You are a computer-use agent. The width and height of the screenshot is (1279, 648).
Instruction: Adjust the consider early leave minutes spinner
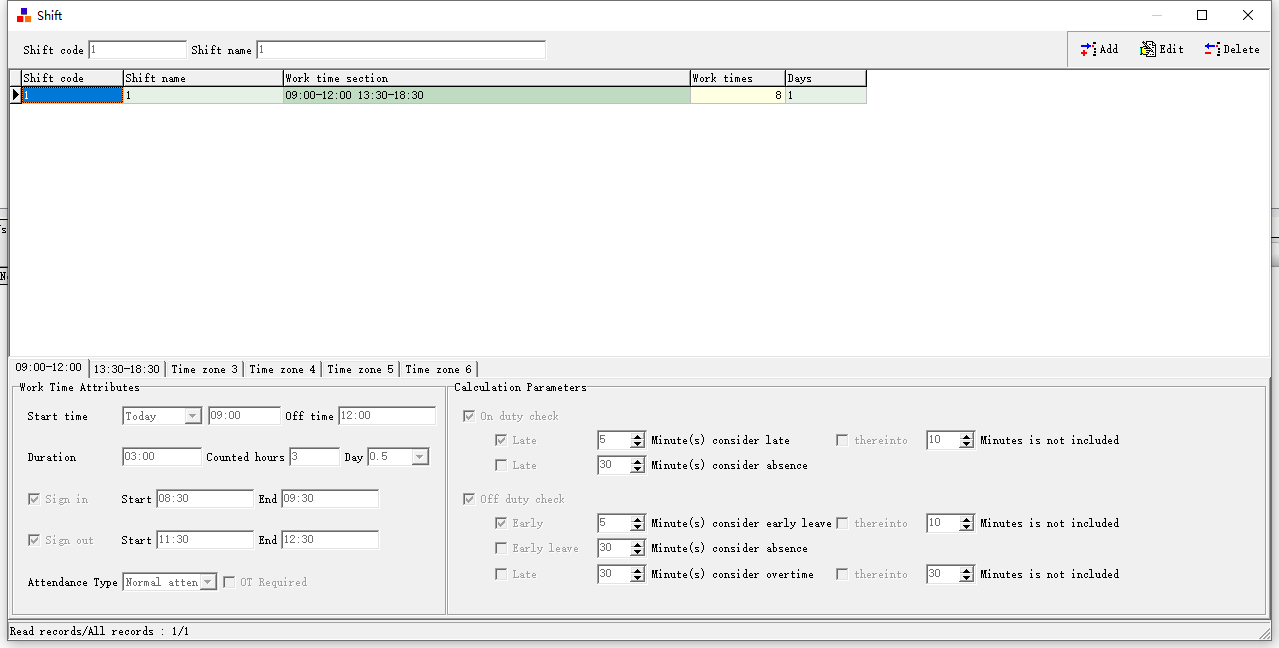click(637, 523)
